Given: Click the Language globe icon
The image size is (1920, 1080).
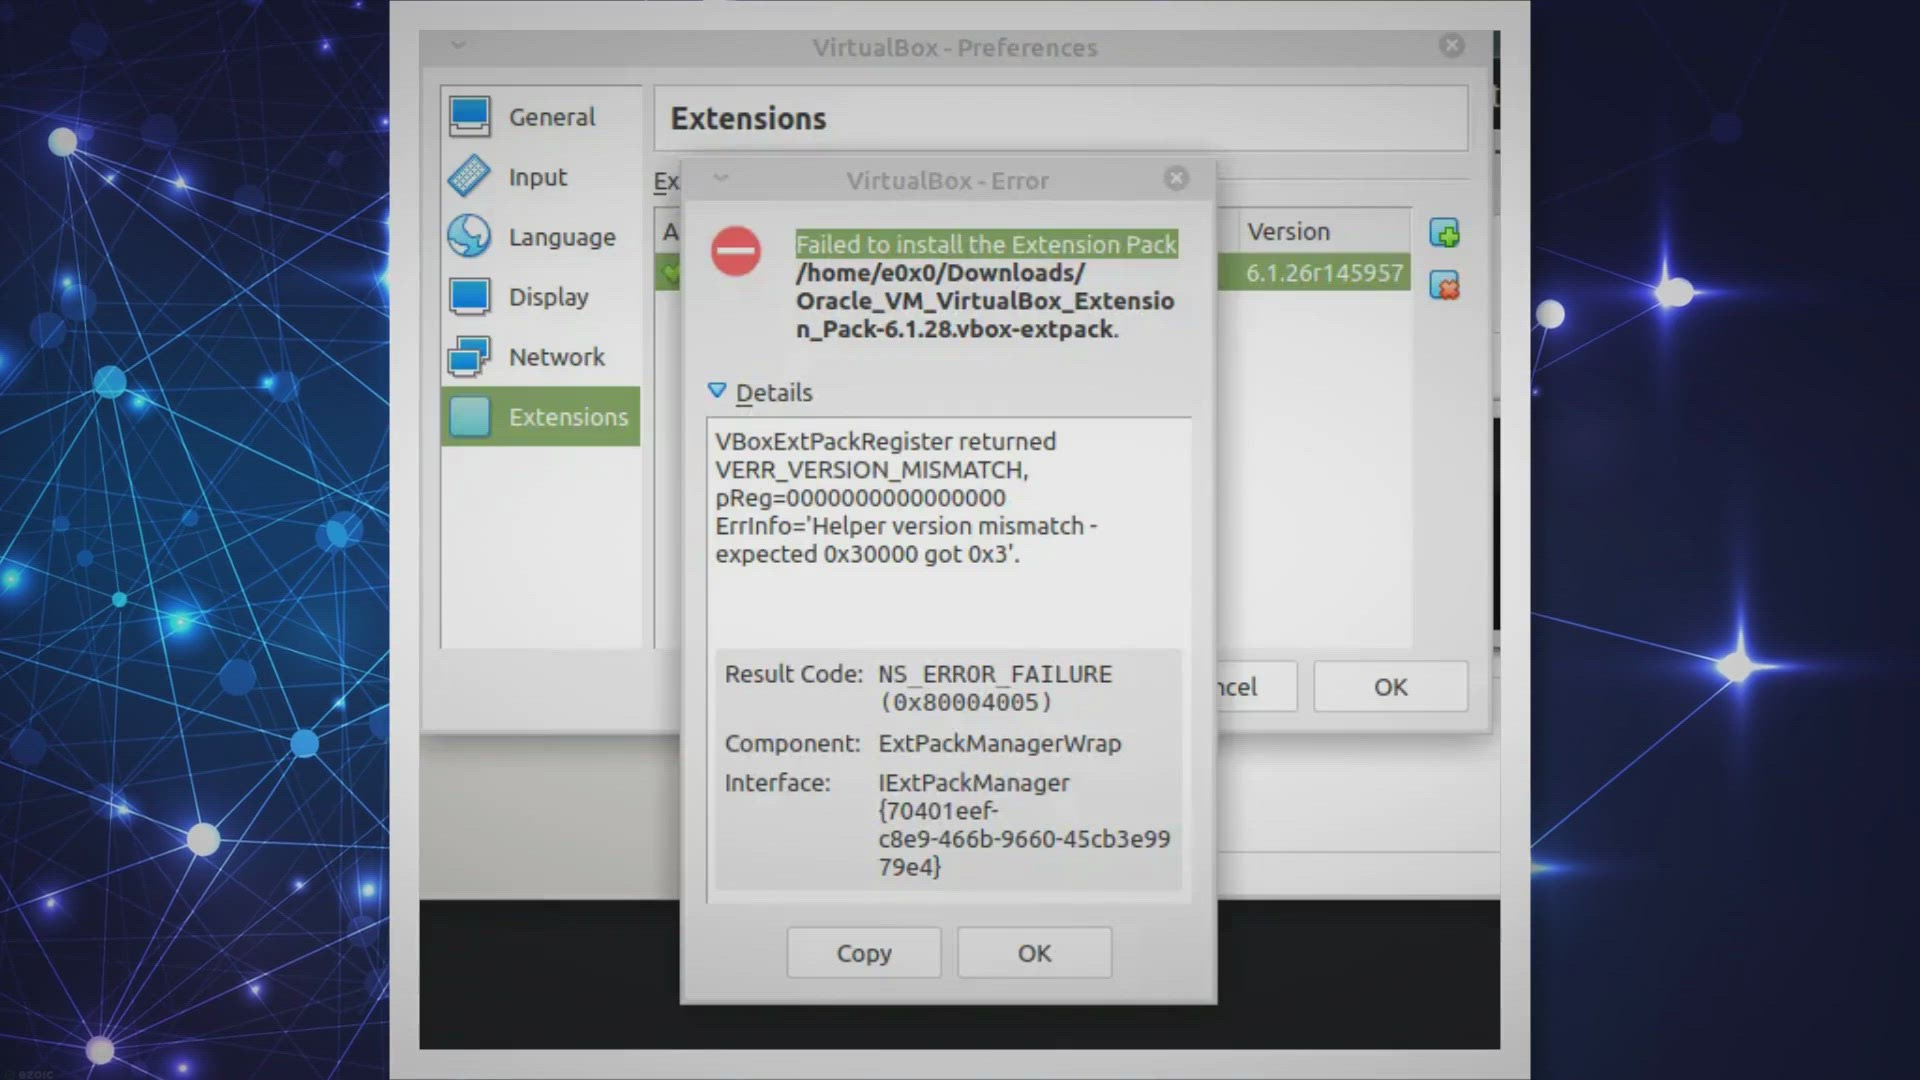Looking at the screenshot, I should pyautogui.click(x=469, y=237).
